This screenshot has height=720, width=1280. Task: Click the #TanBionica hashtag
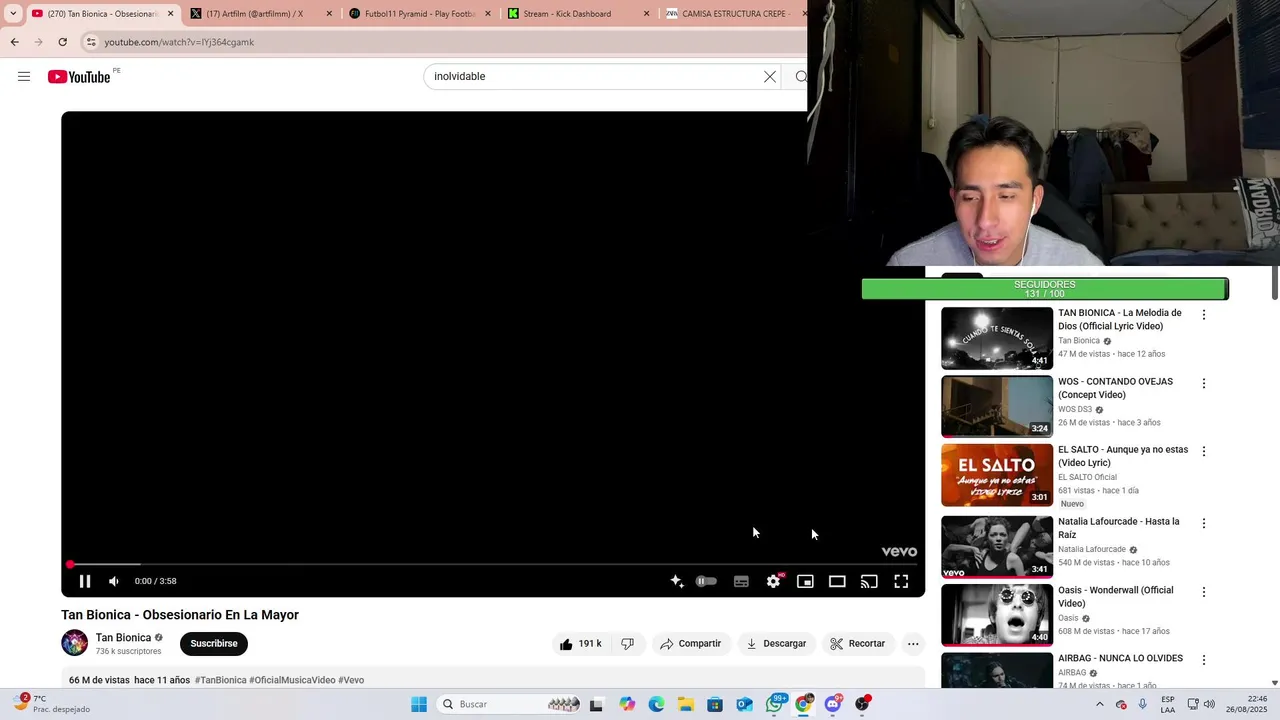[220, 680]
